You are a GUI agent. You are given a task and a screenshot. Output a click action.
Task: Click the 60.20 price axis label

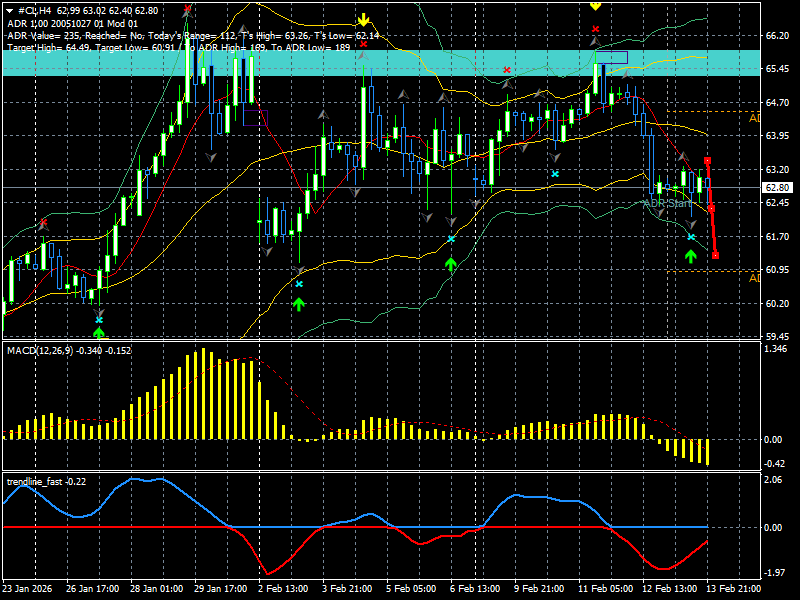click(x=777, y=304)
